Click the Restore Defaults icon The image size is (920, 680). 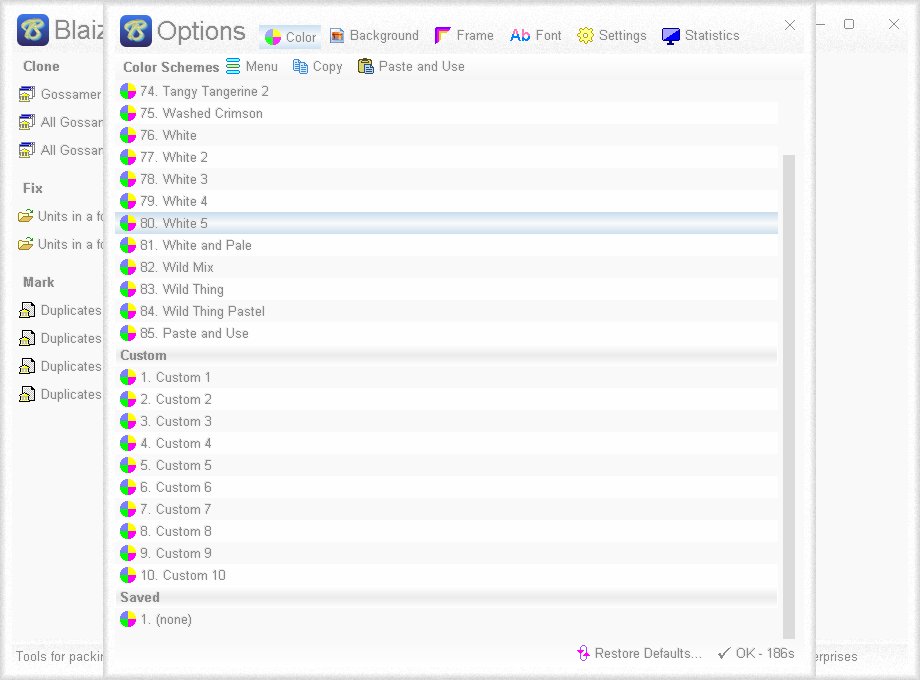point(583,653)
